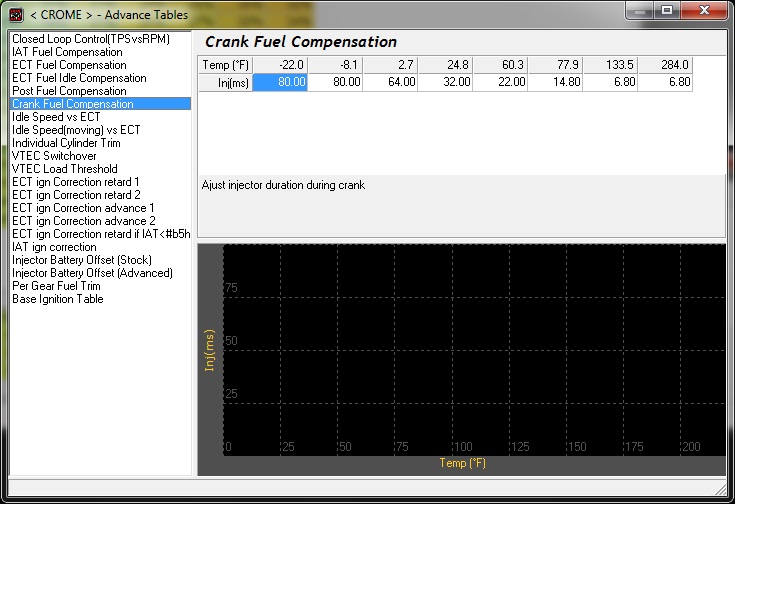The height and width of the screenshot is (614, 768).
Task: Select Individual Cylinder Trim entry
Action: tap(66, 143)
